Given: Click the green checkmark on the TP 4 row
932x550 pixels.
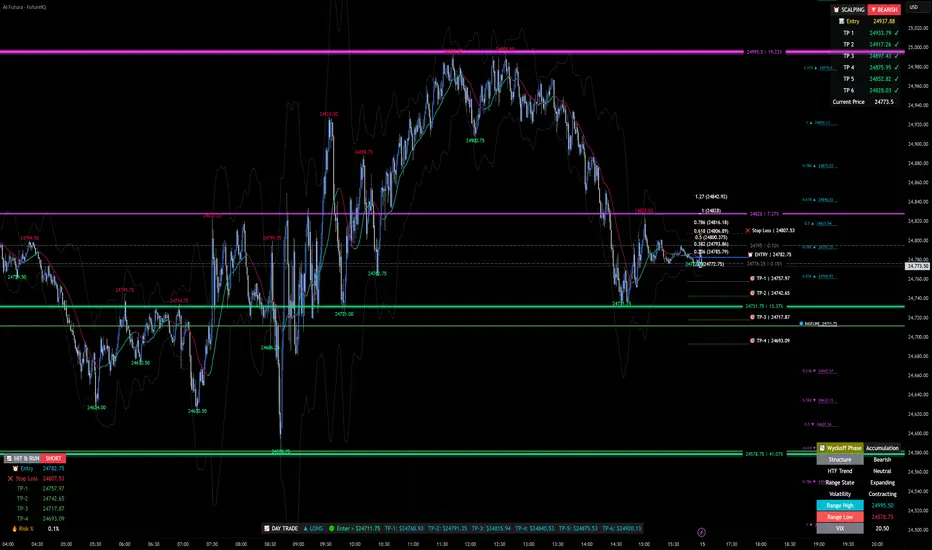Looking at the screenshot, I should [896, 67].
